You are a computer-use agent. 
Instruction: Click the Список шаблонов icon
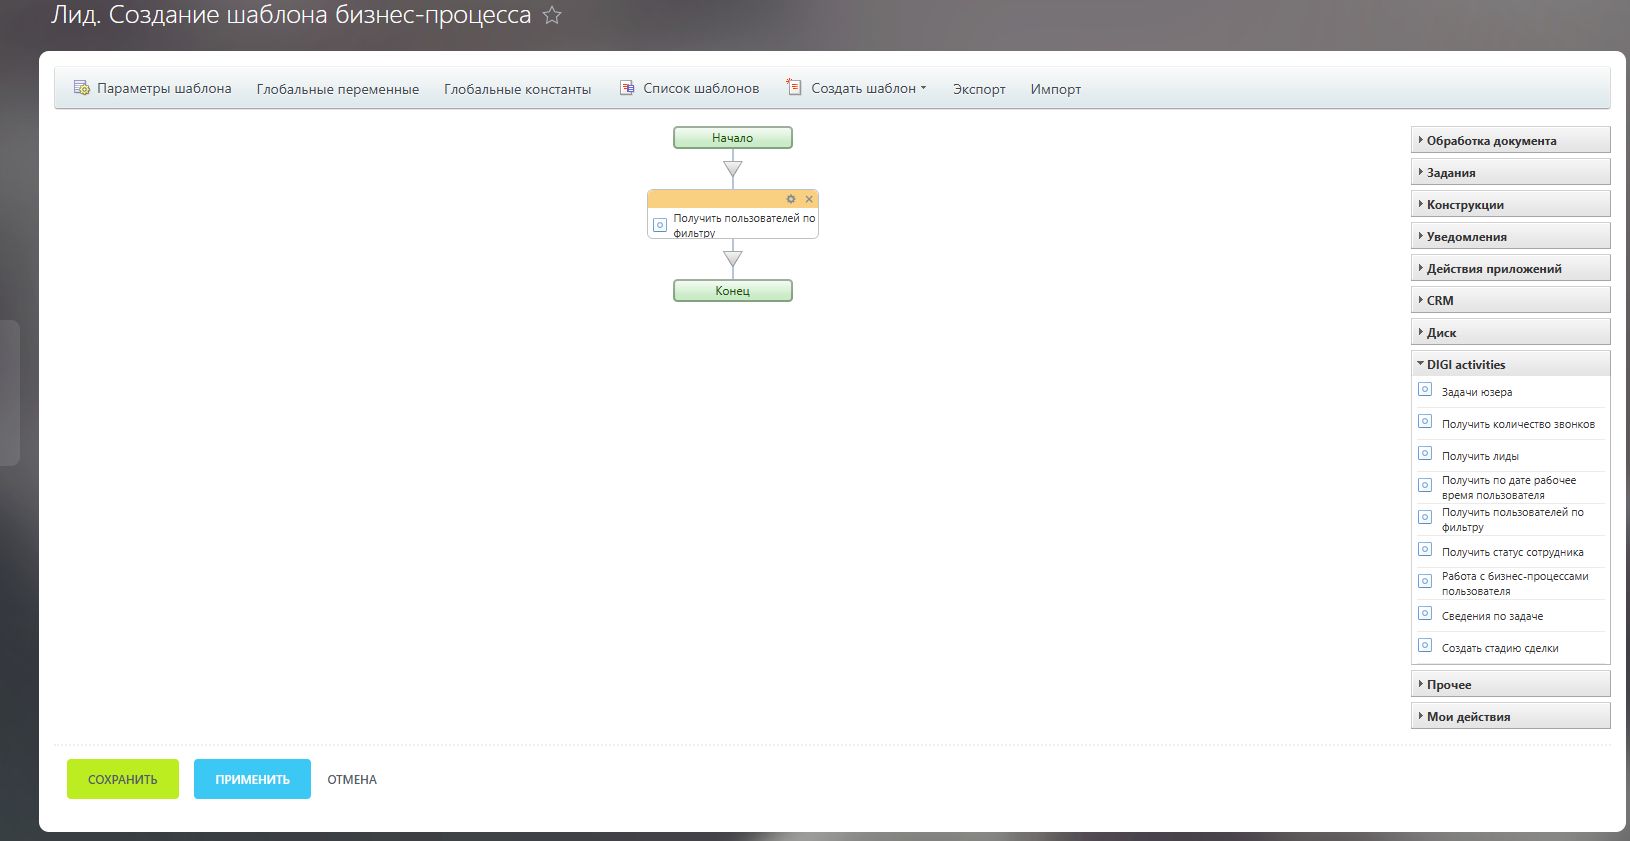click(x=627, y=88)
